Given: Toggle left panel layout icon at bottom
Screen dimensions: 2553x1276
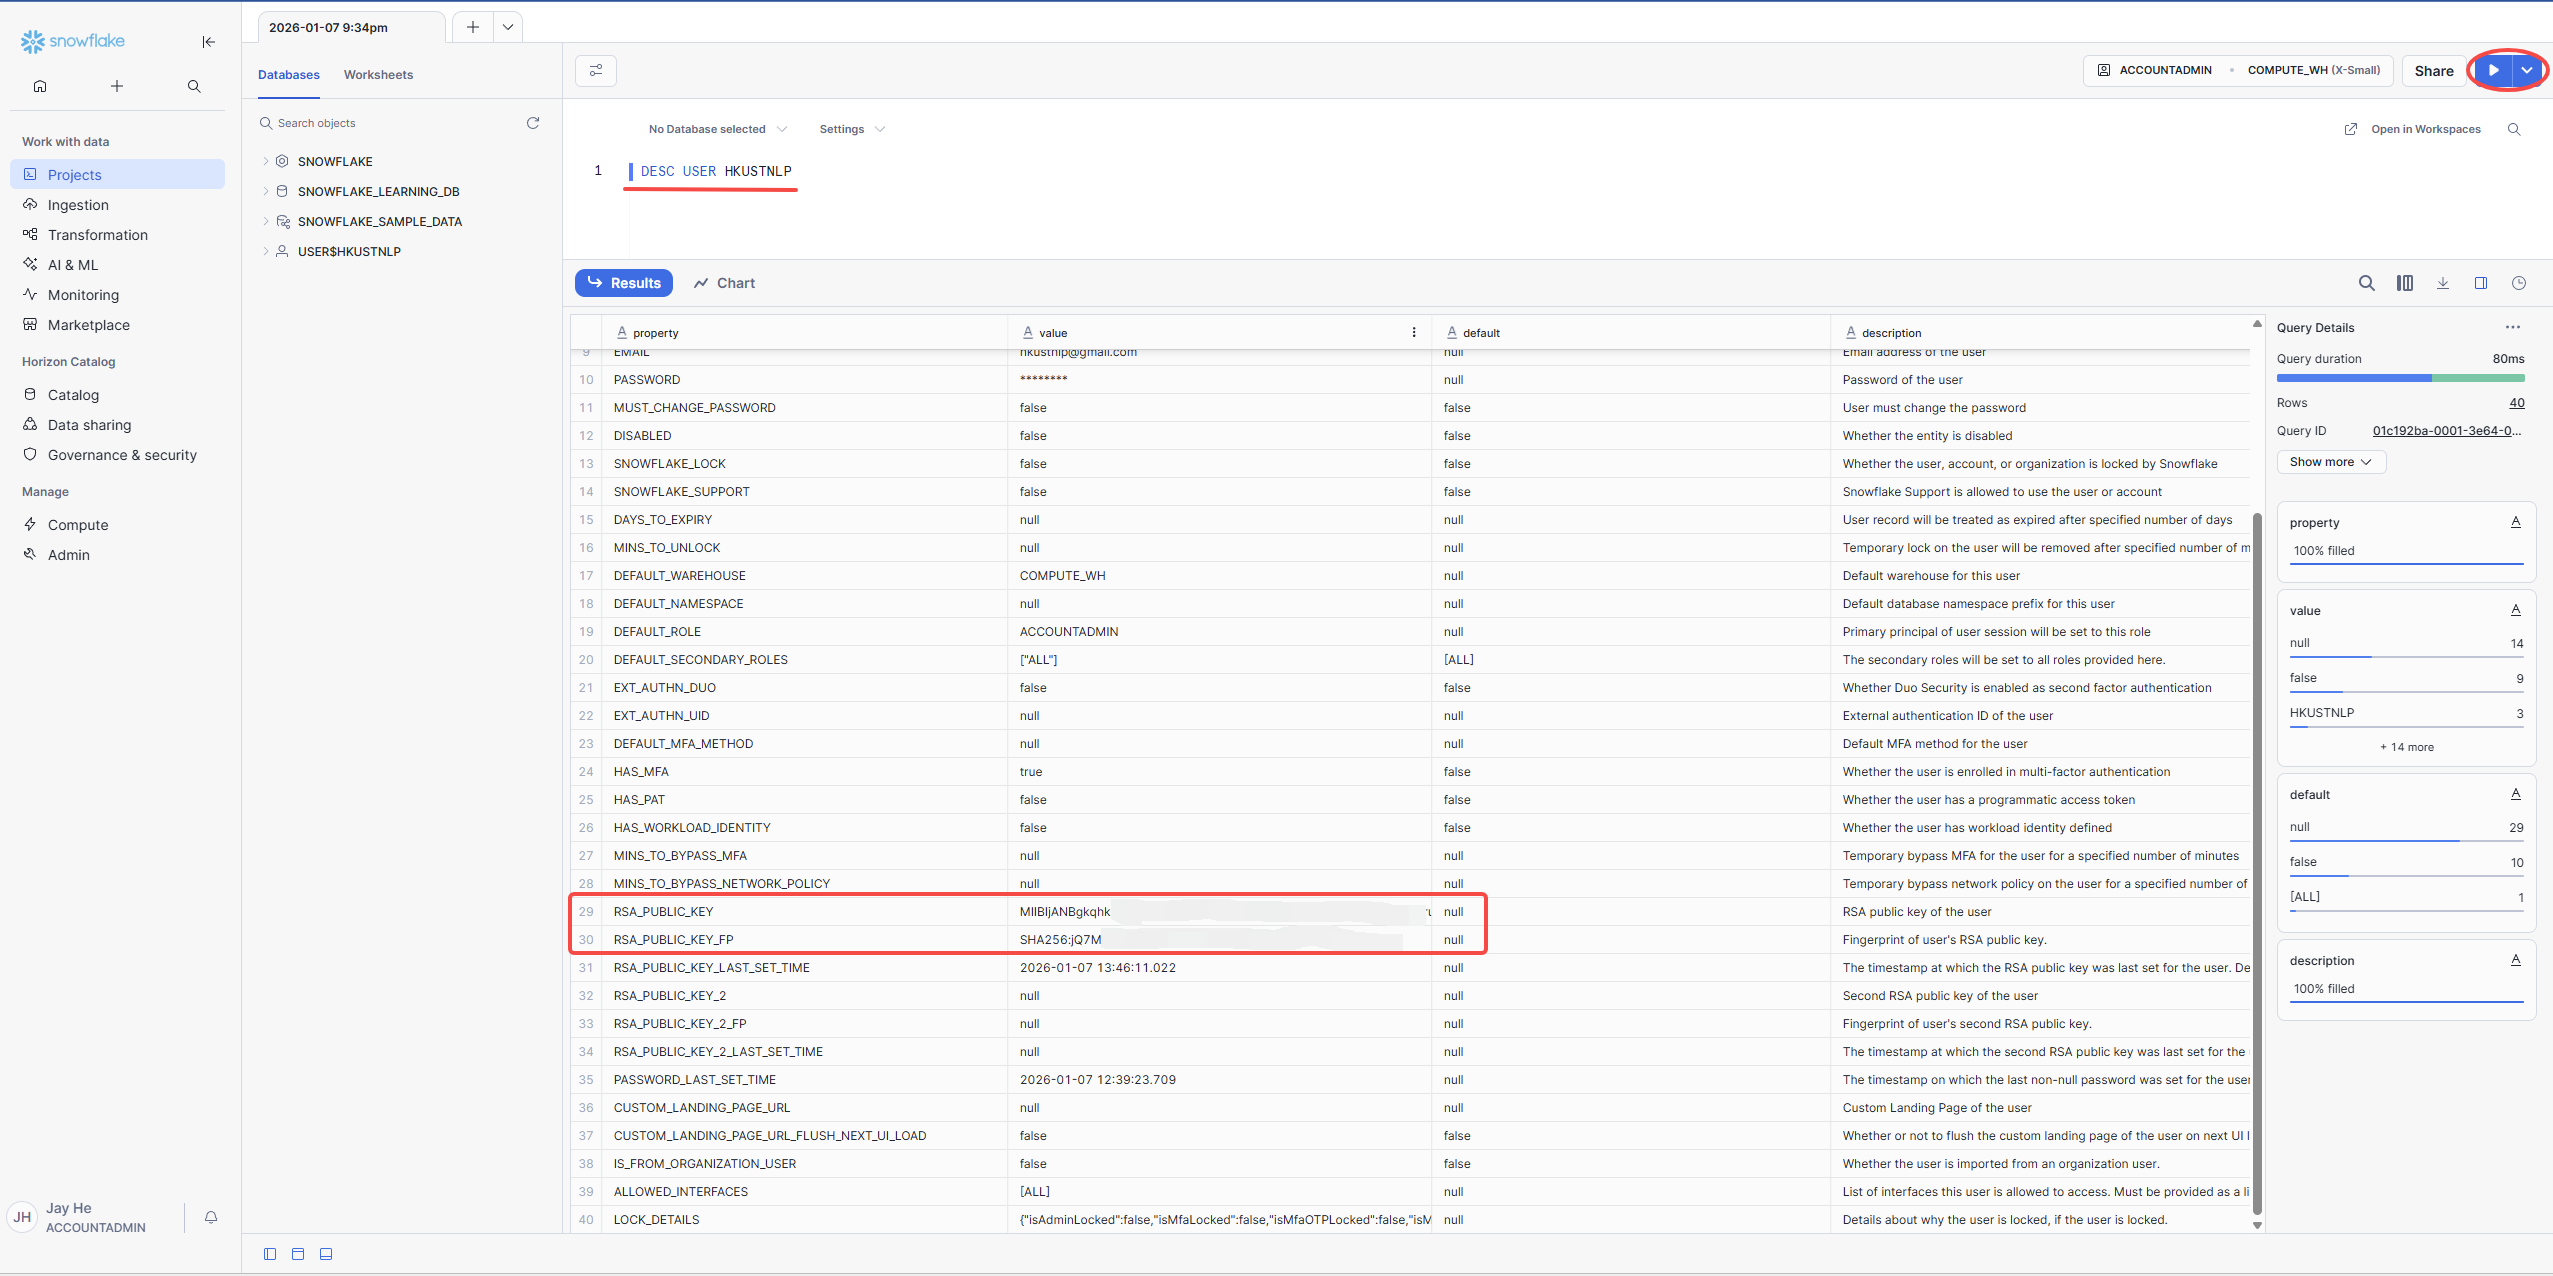Looking at the screenshot, I should (270, 1254).
